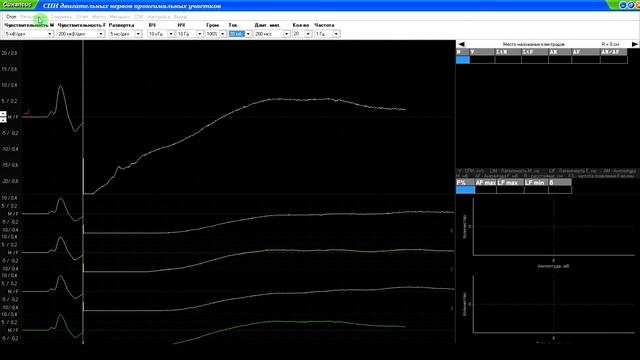Click the Место наложения электродов label
This screenshot has width=640, height=360.
pyautogui.click(x=533, y=44)
